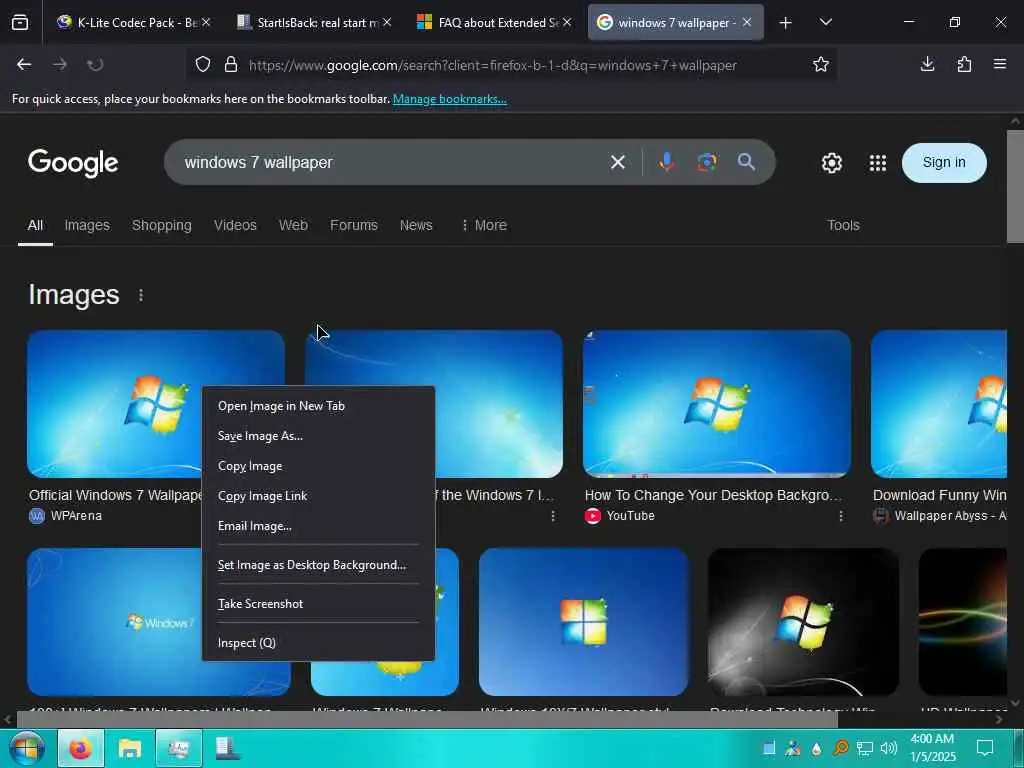Open the Images search filter
Image resolution: width=1024 pixels, height=768 pixels.
click(87, 225)
